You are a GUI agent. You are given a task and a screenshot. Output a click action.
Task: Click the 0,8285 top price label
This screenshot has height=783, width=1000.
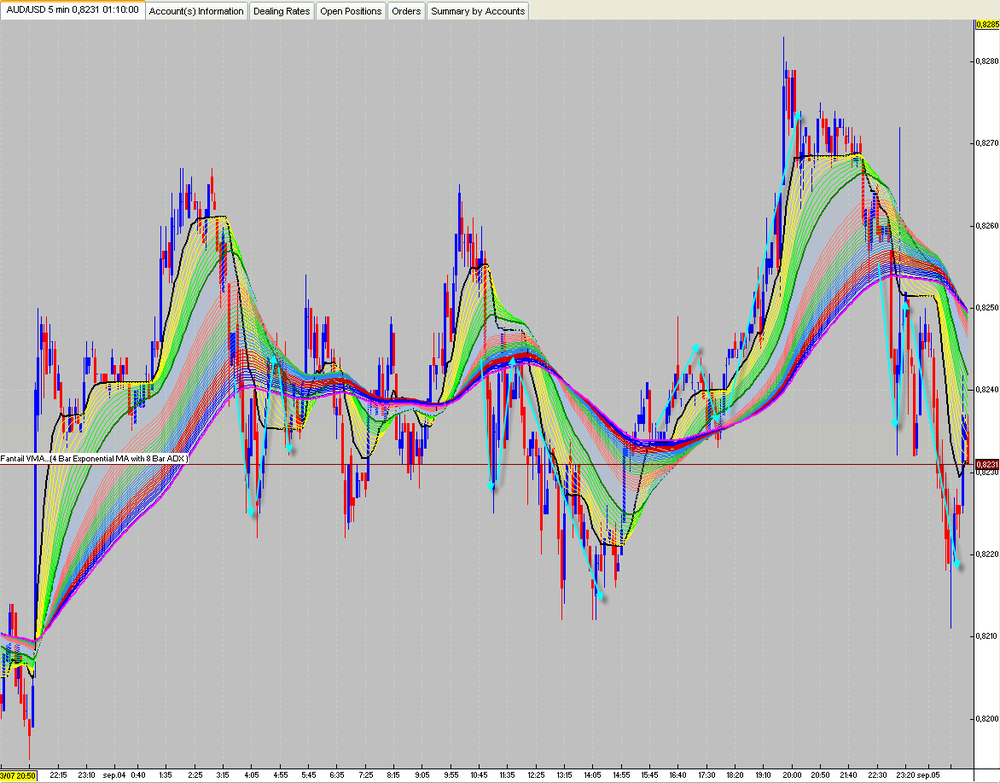click(987, 24)
